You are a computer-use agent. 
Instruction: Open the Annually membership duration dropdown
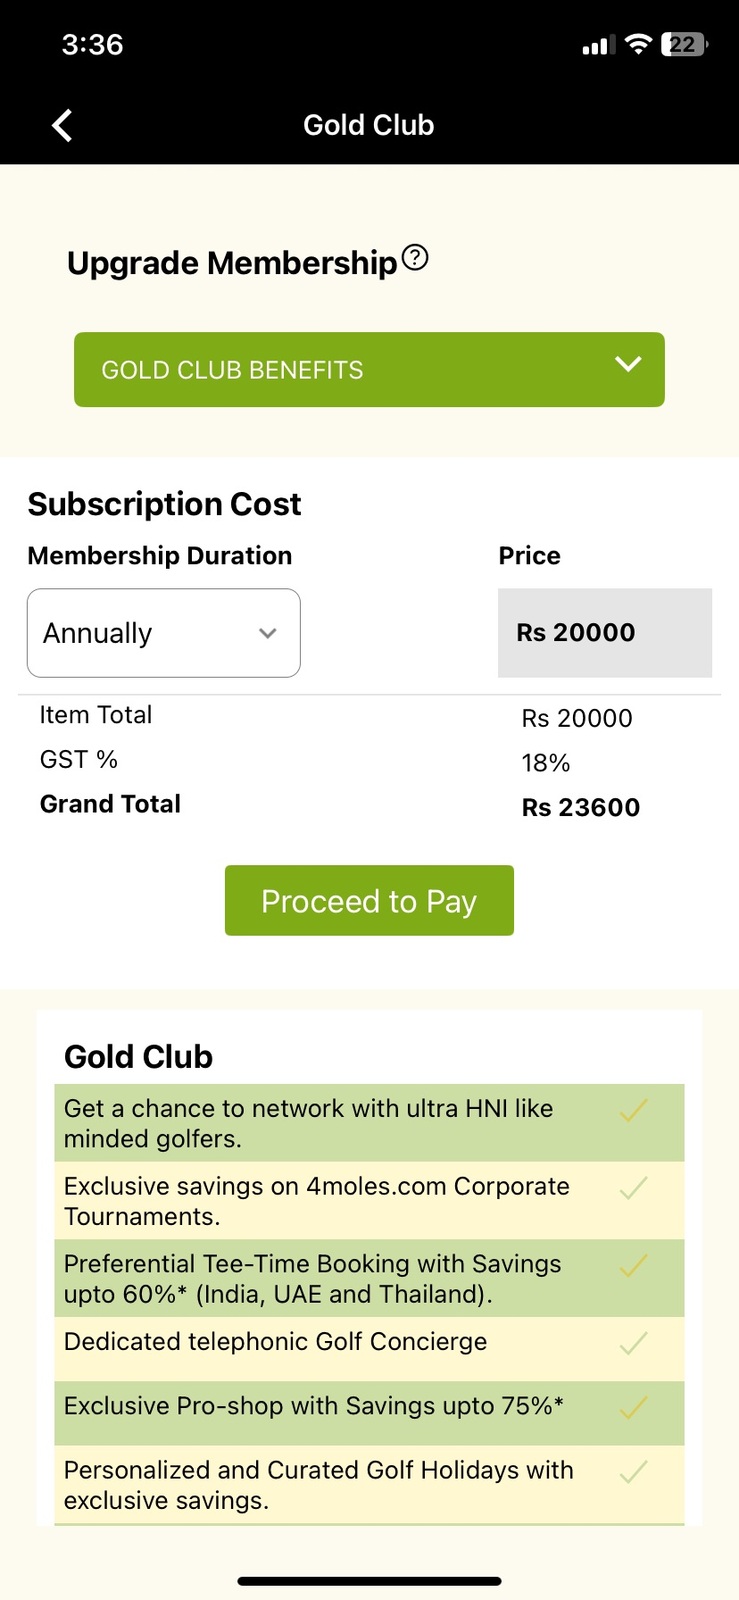(x=164, y=633)
